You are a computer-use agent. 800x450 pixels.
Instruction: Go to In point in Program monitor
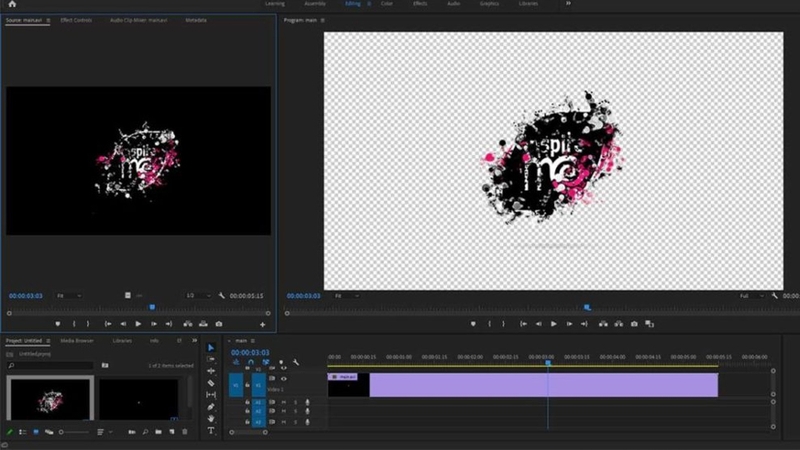coord(523,324)
